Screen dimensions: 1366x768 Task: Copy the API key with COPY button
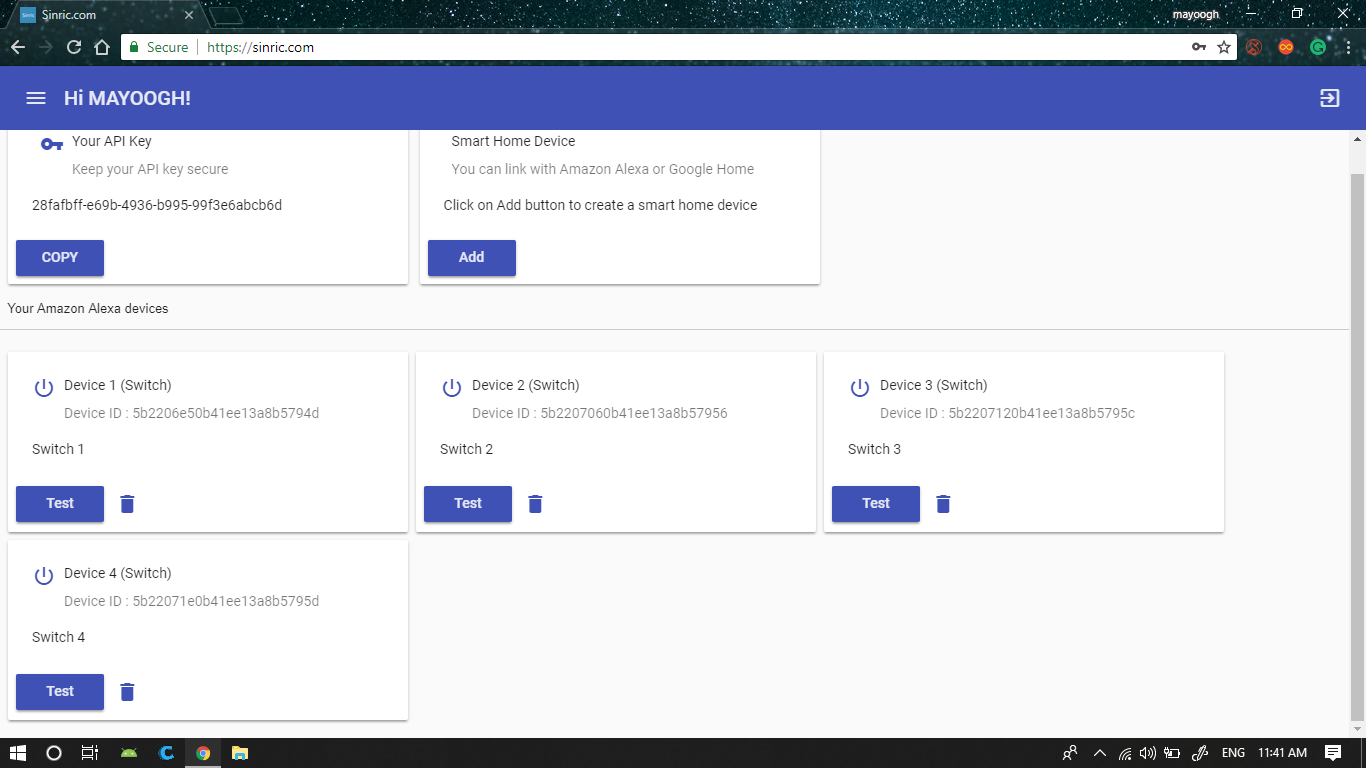tap(60, 258)
